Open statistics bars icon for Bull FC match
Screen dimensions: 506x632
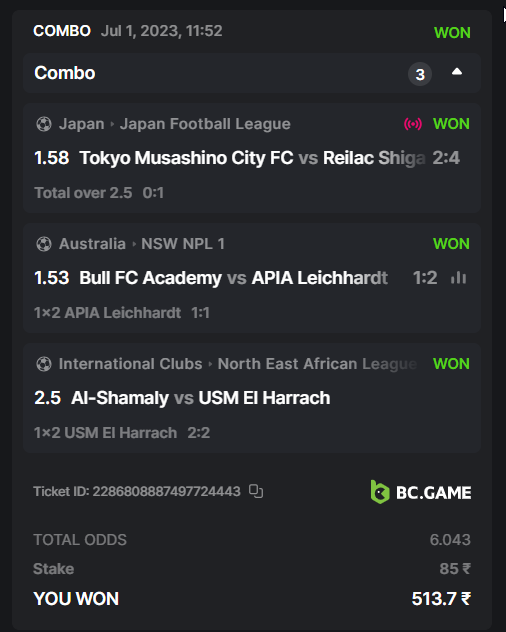[458, 278]
